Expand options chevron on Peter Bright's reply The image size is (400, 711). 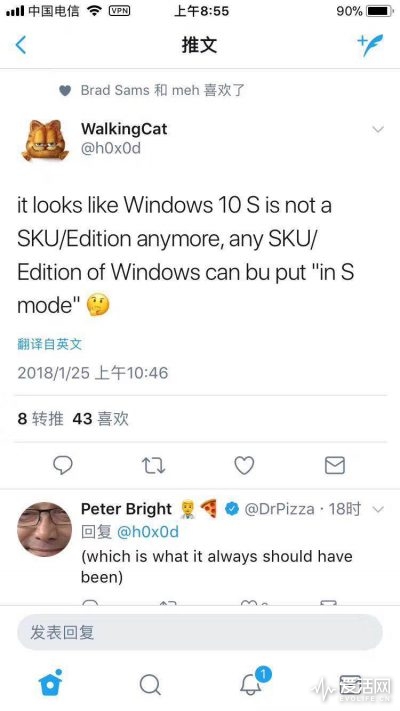(x=378, y=509)
